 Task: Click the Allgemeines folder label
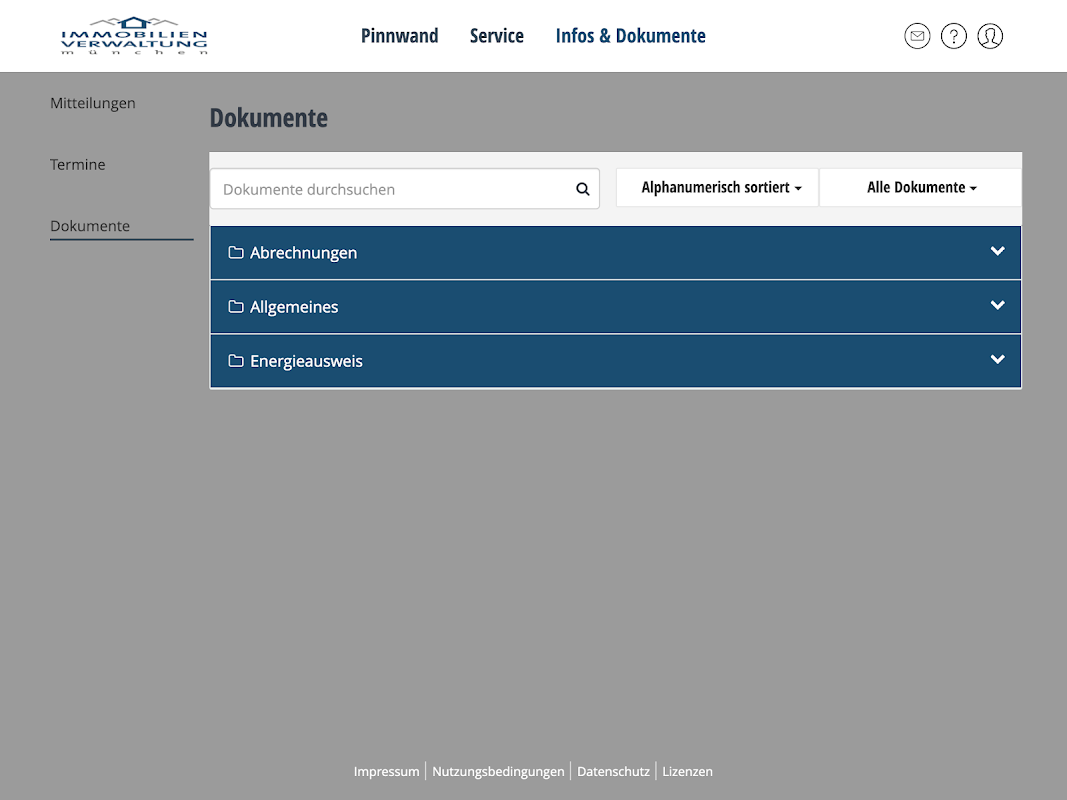point(294,307)
